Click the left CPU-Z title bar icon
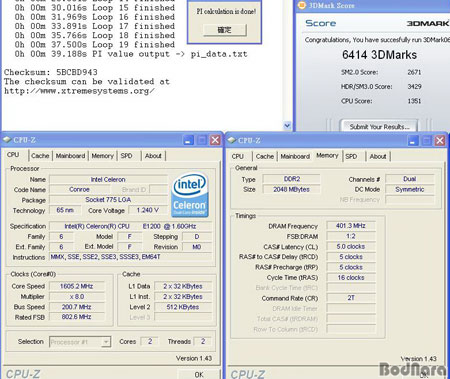 pyautogui.click(x=7, y=140)
